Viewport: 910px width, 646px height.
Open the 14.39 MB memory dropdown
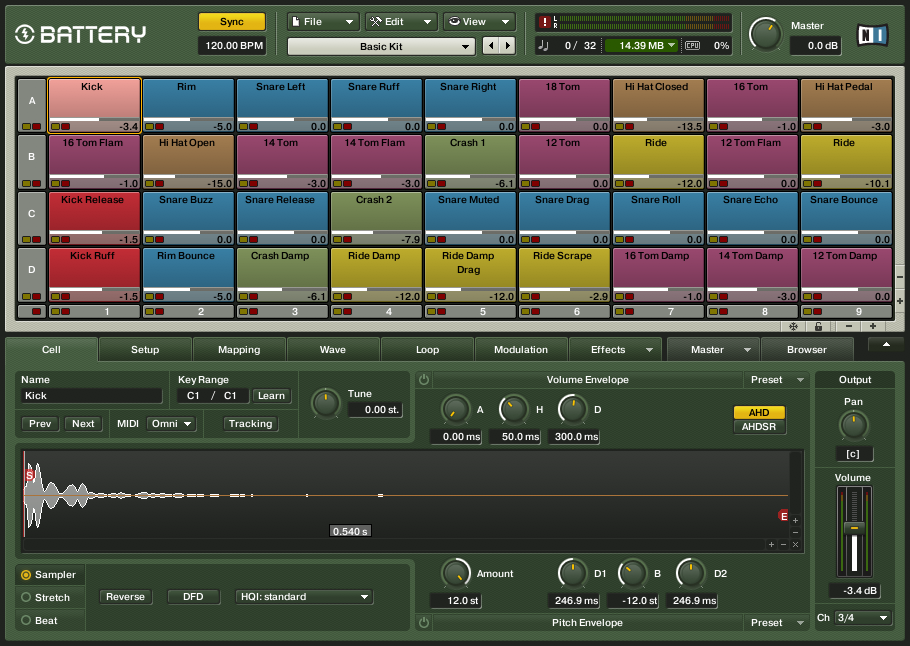coord(641,45)
